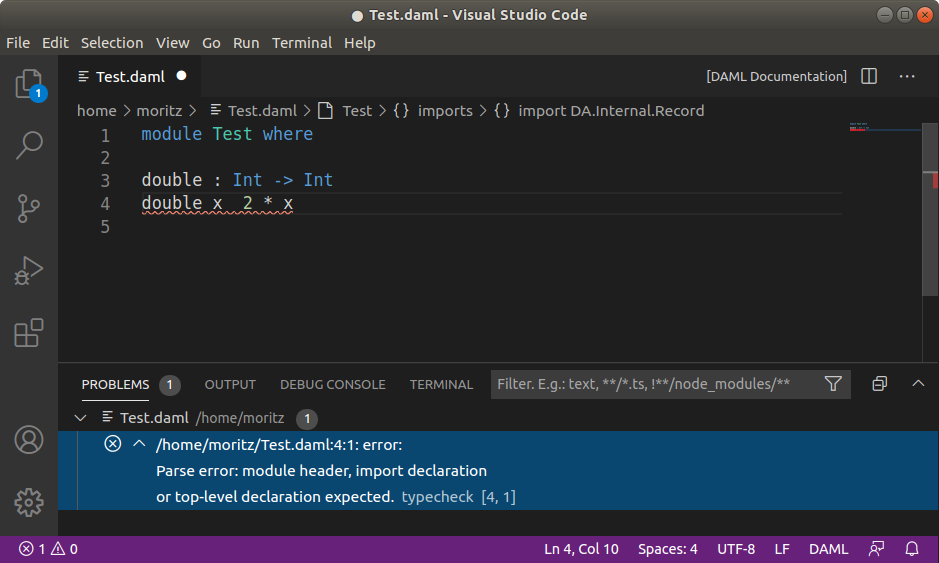
Task: Switch to the OUTPUT panel tab
Action: pos(230,384)
